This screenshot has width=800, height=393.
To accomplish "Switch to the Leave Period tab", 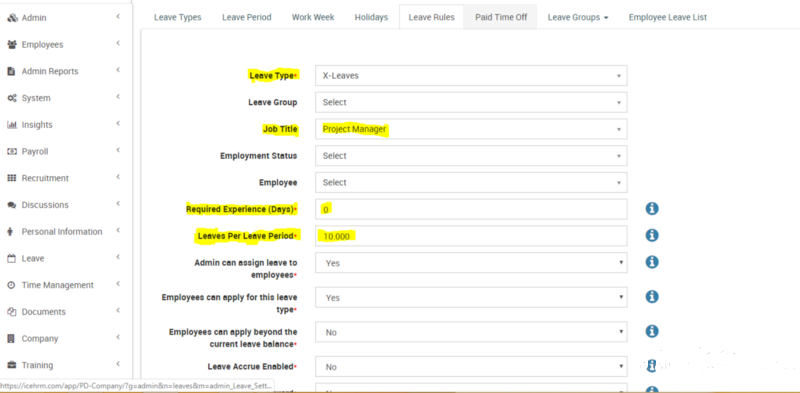I will point(247,17).
